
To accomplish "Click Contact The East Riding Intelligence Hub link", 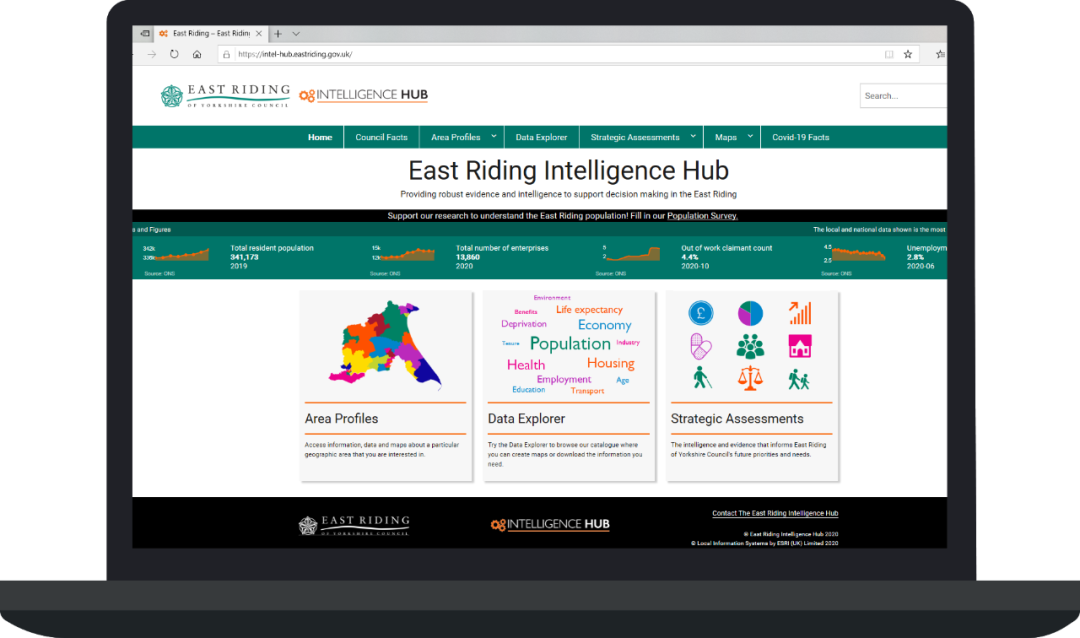I will click(x=775, y=513).
